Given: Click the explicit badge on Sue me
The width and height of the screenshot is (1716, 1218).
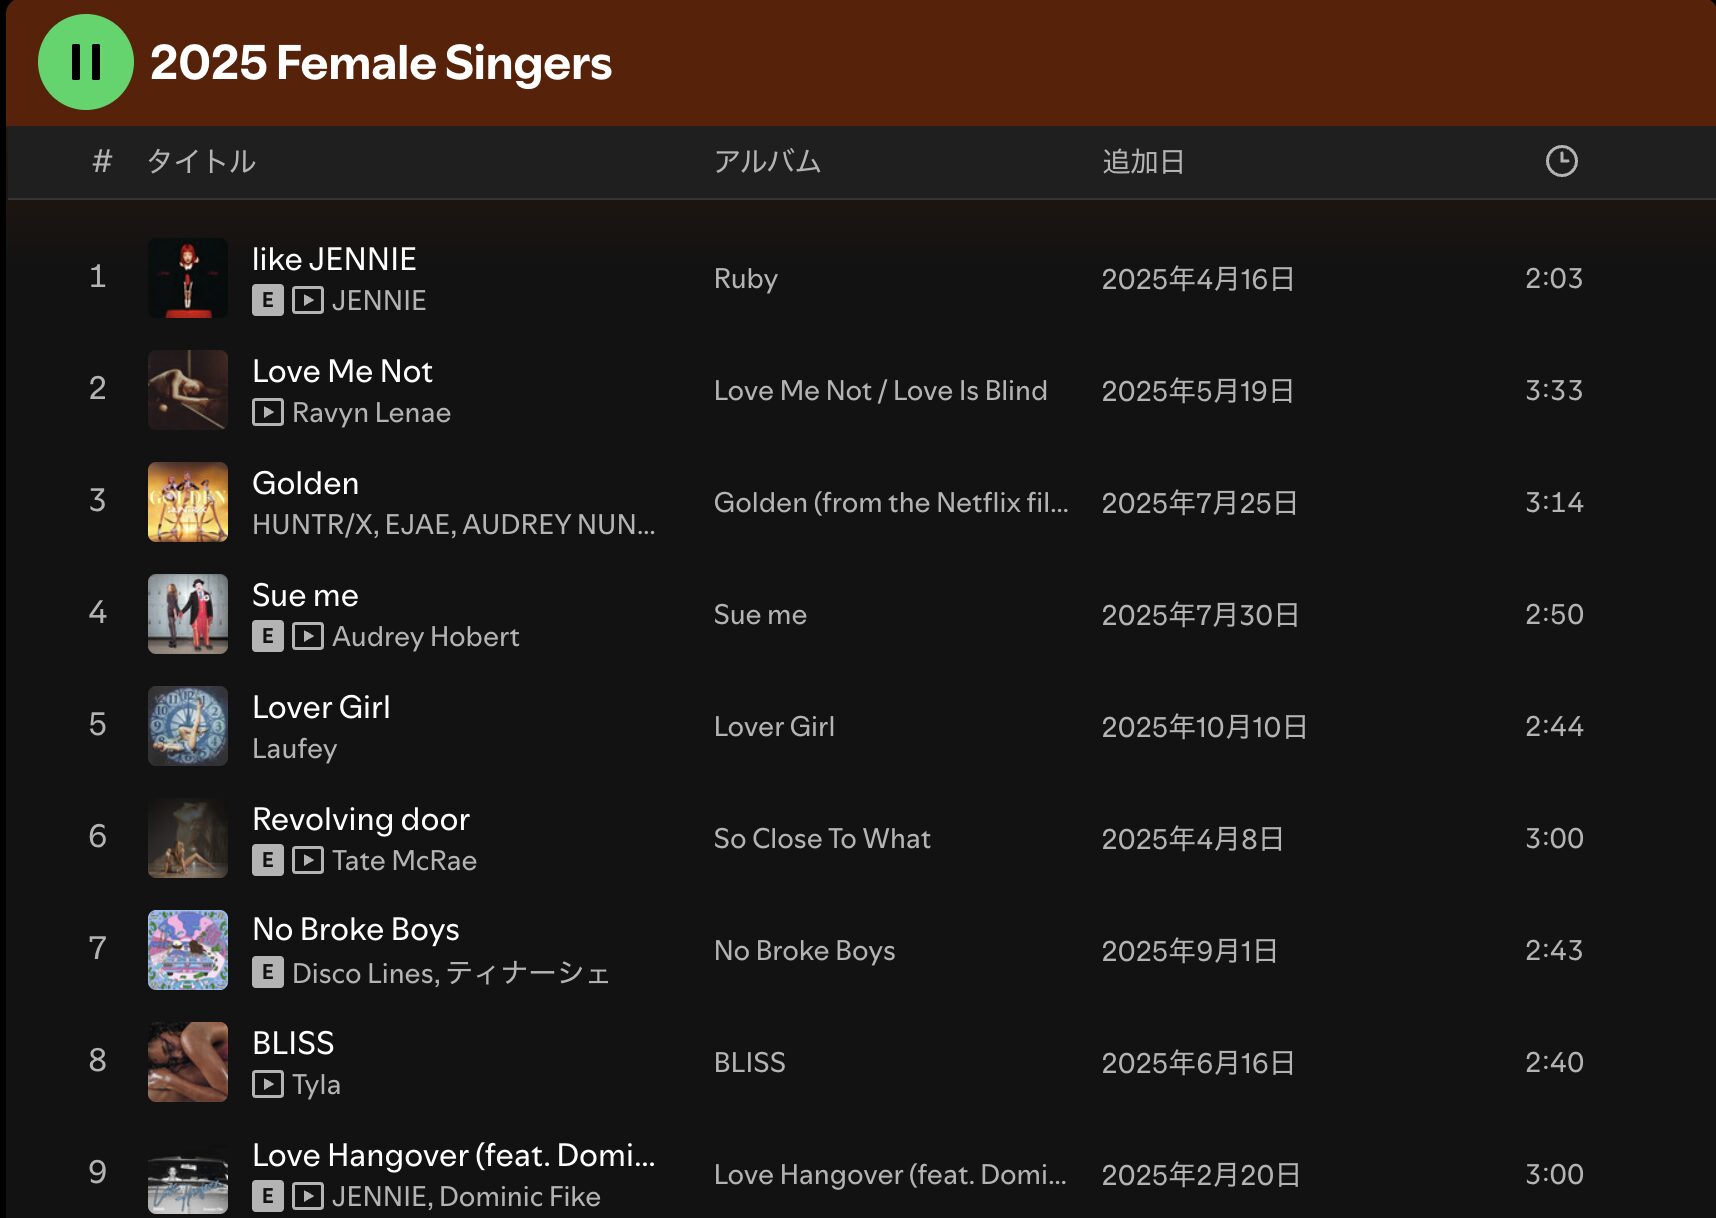Looking at the screenshot, I should point(268,636).
